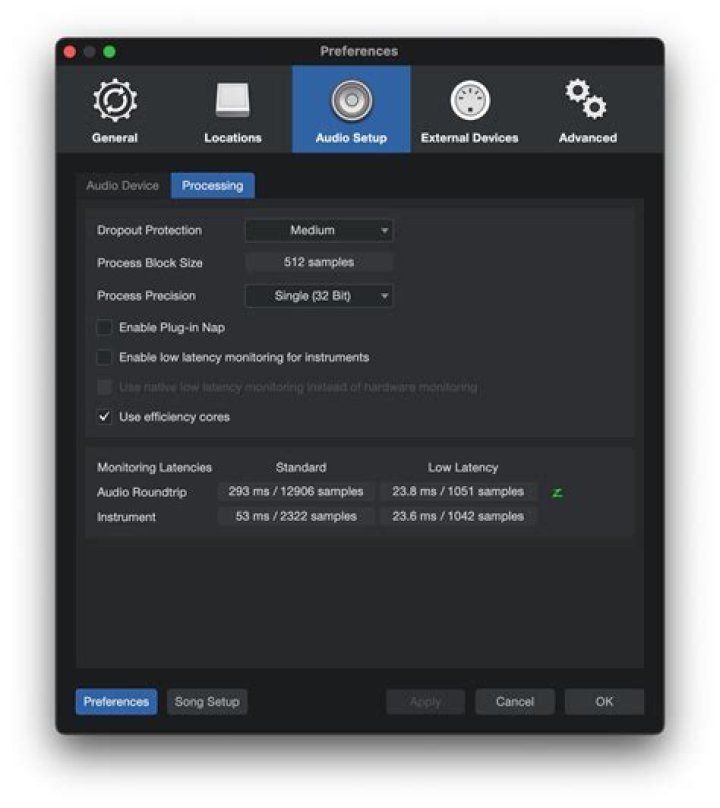This screenshot has width=720, height=808.
Task: Click the 23.8 ms / 1051 samples value
Action: (458, 492)
